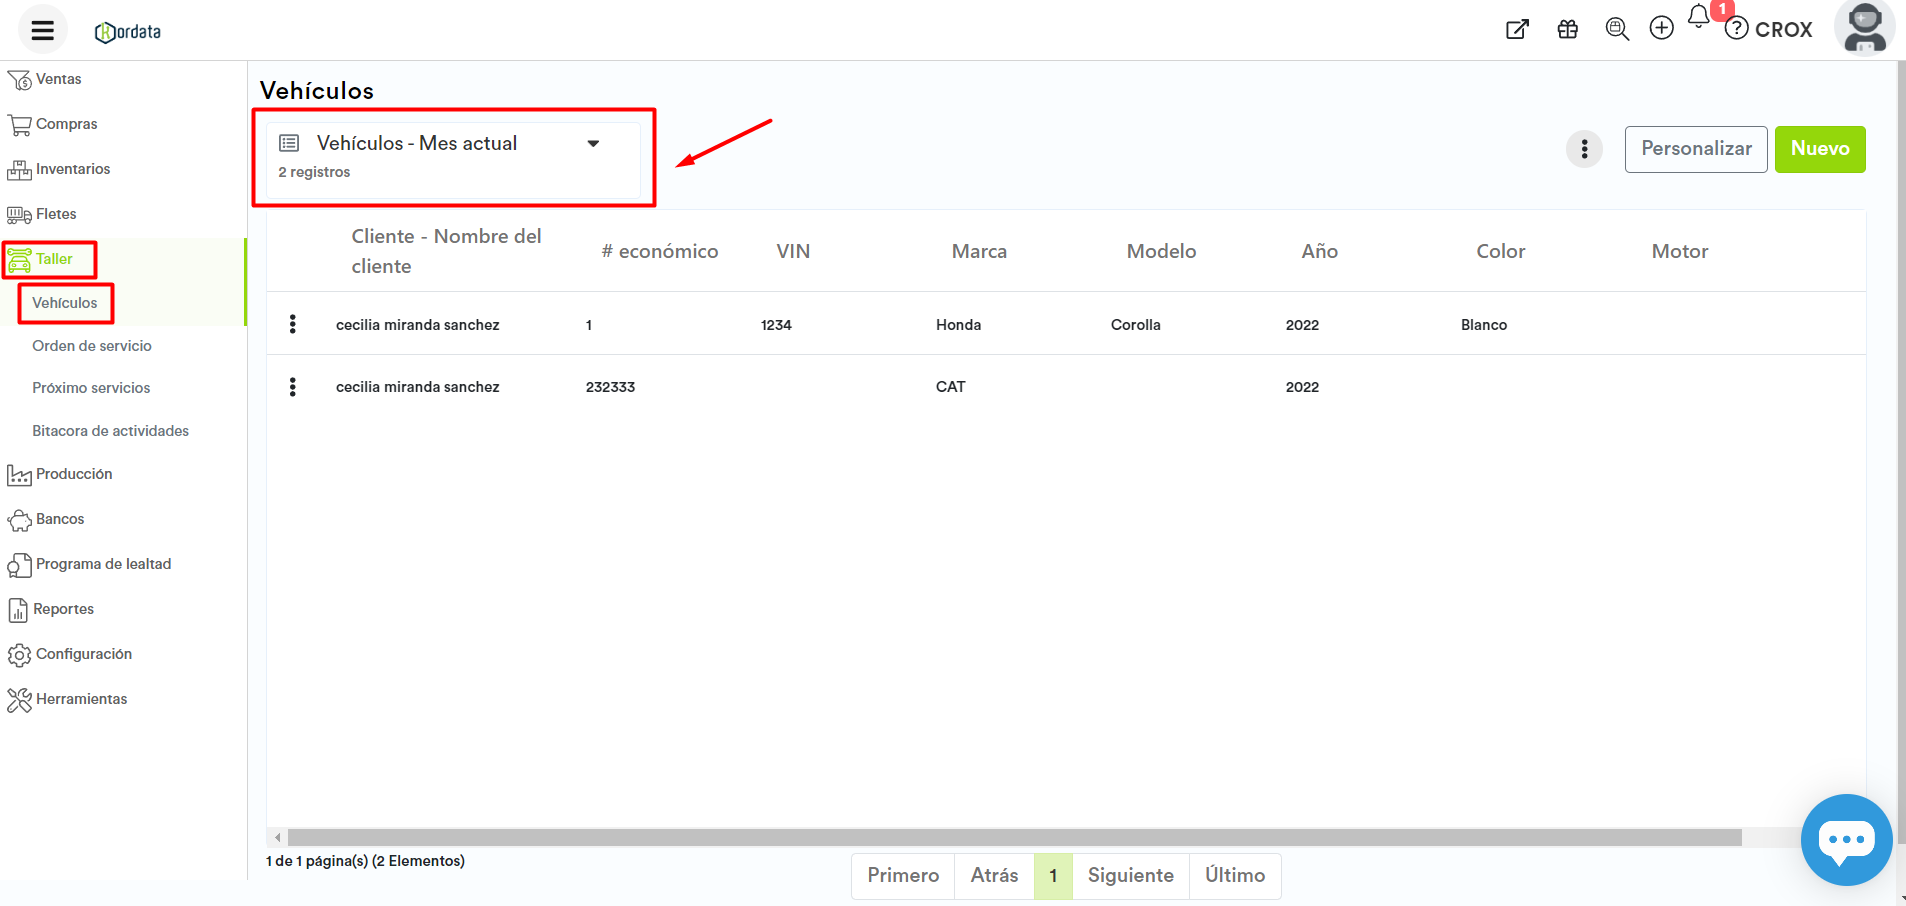The width and height of the screenshot is (1906, 906).
Task: Click the external link icon in header
Action: pyautogui.click(x=1517, y=30)
